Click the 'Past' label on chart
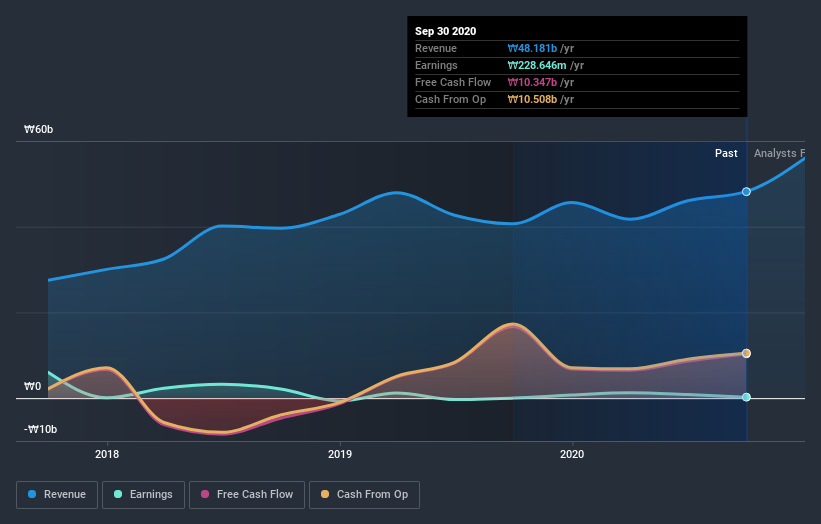821x524 pixels. (726, 153)
